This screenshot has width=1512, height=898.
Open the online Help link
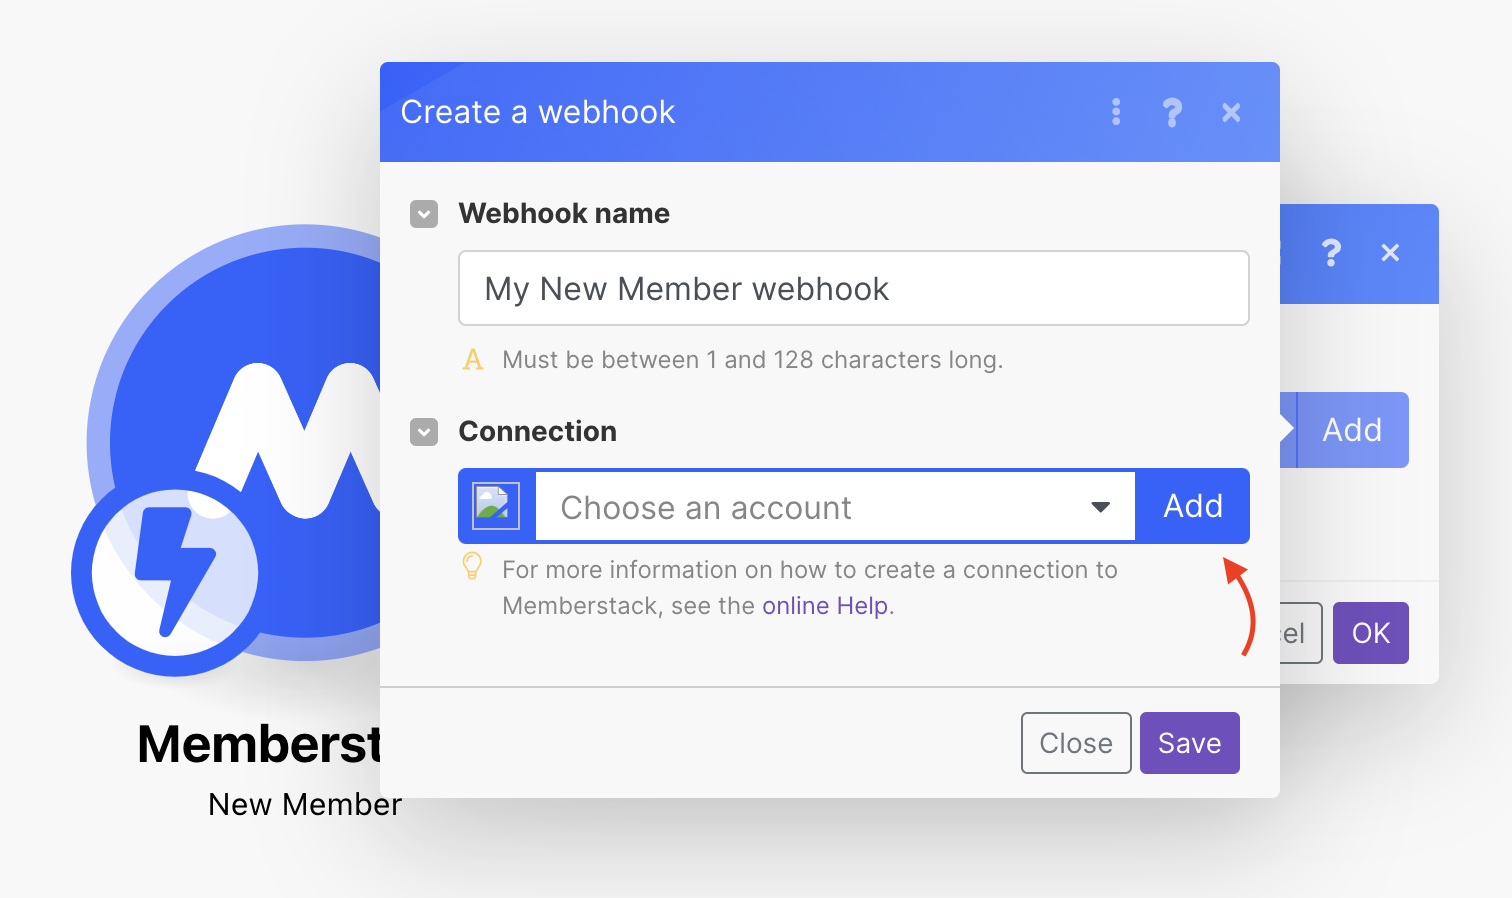(825, 606)
